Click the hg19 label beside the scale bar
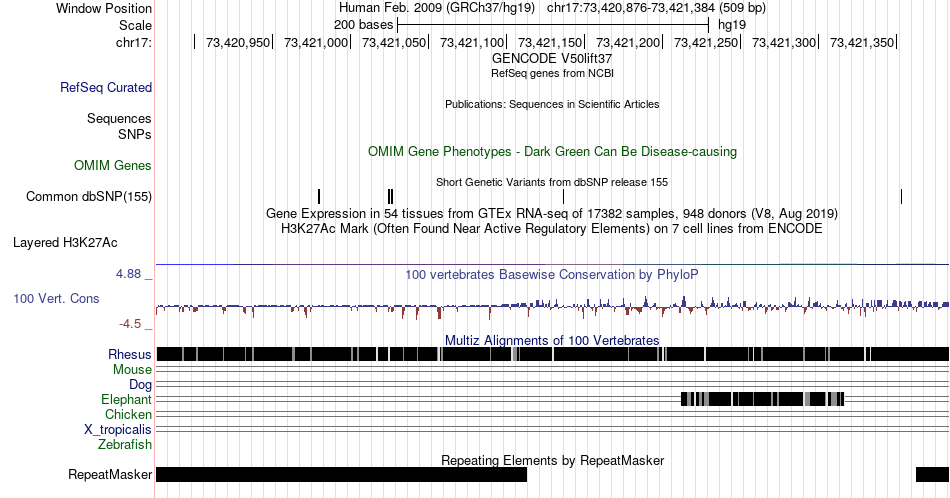Screen dimensions: 950x498 coord(732,25)
